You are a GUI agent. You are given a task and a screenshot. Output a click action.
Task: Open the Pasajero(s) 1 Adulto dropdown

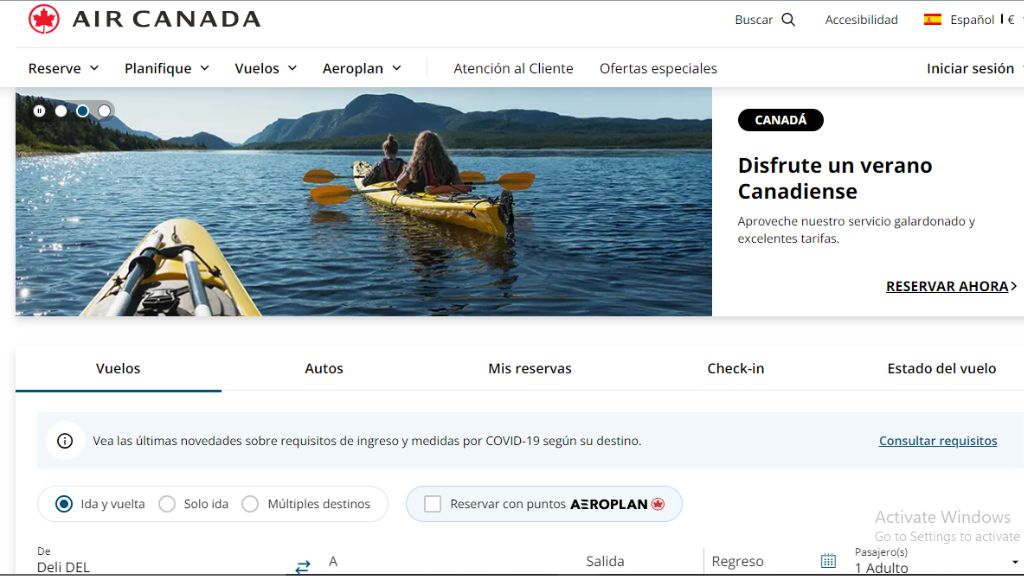click(x=937, y=561)
